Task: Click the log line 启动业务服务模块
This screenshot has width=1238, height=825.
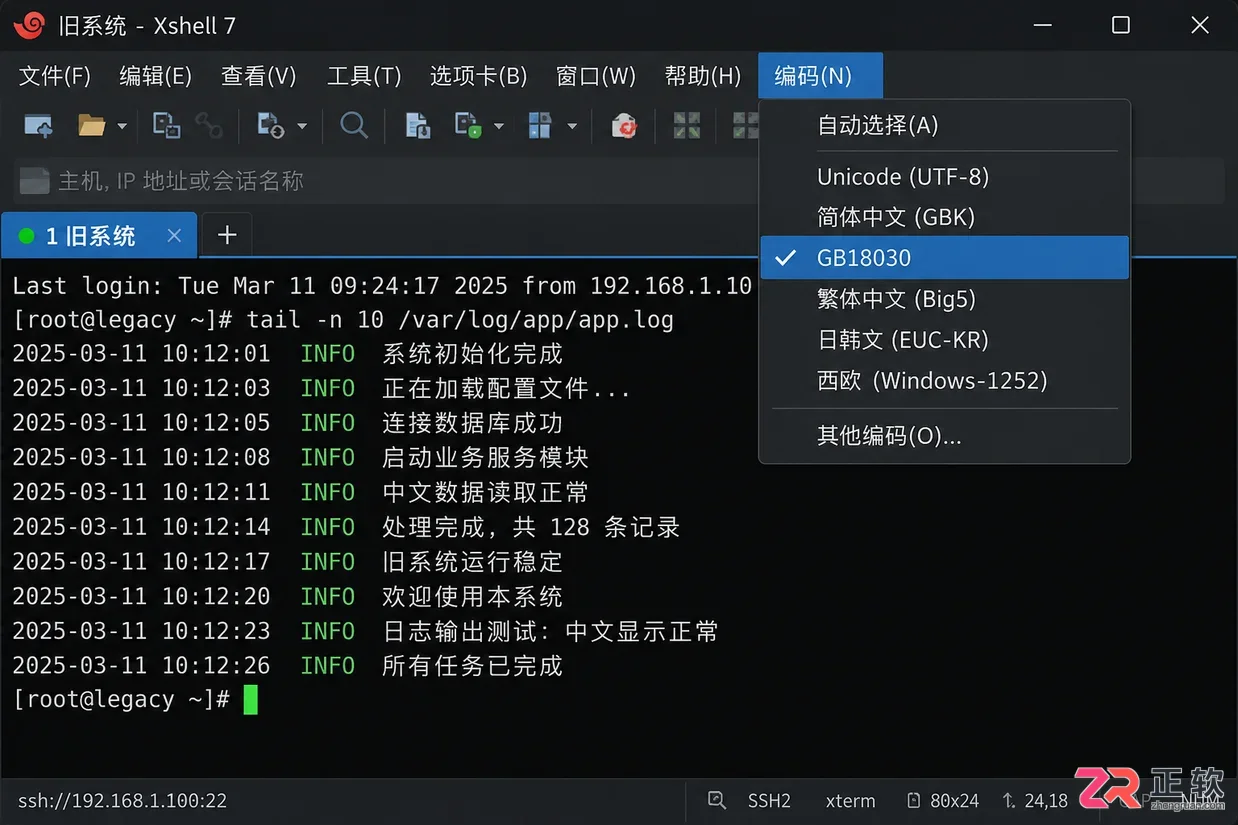Action: (300, 458)
